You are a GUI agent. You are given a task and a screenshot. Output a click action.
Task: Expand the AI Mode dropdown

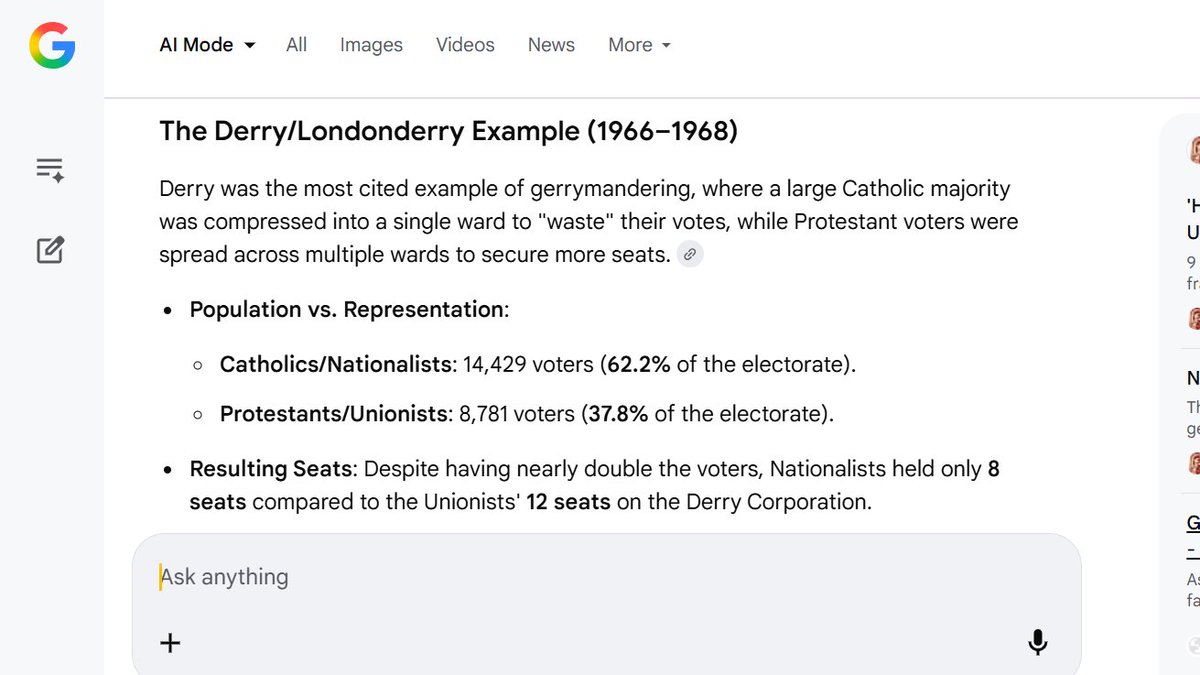[x=208, y=45]
